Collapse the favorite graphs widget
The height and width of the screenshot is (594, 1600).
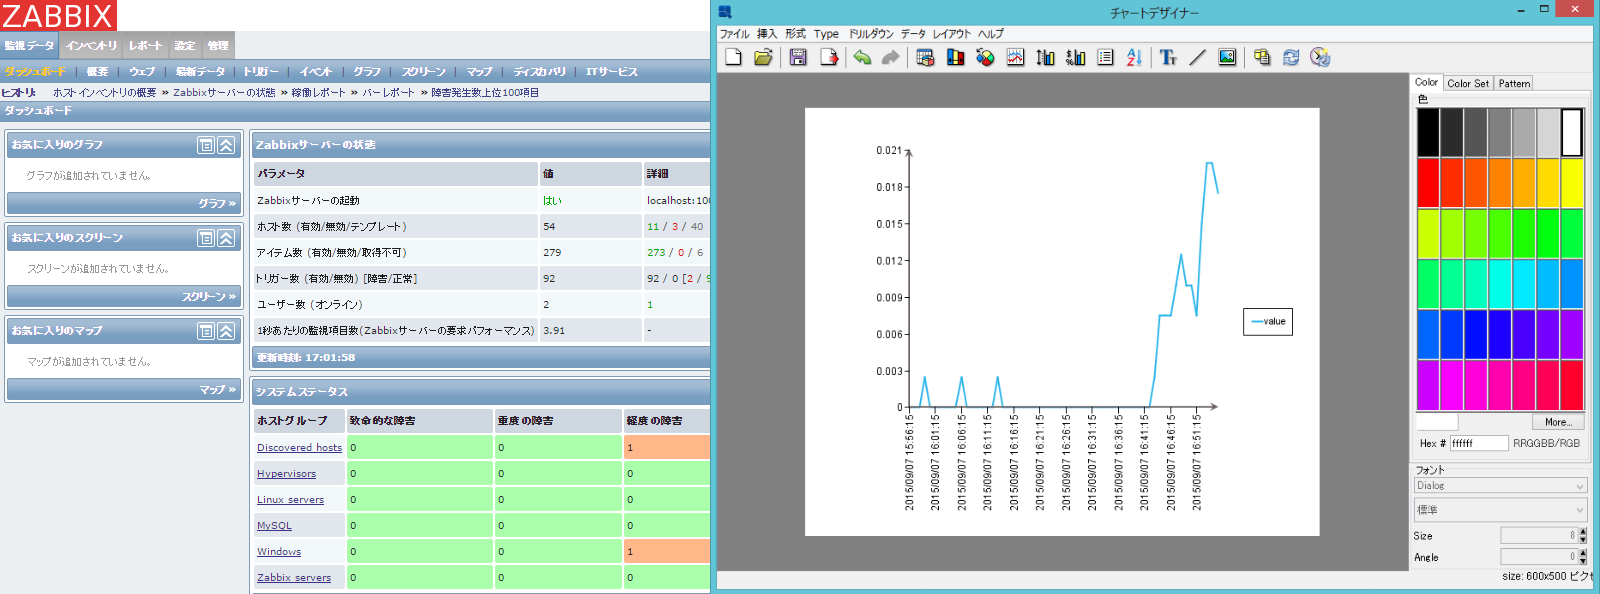click(227, 145)
